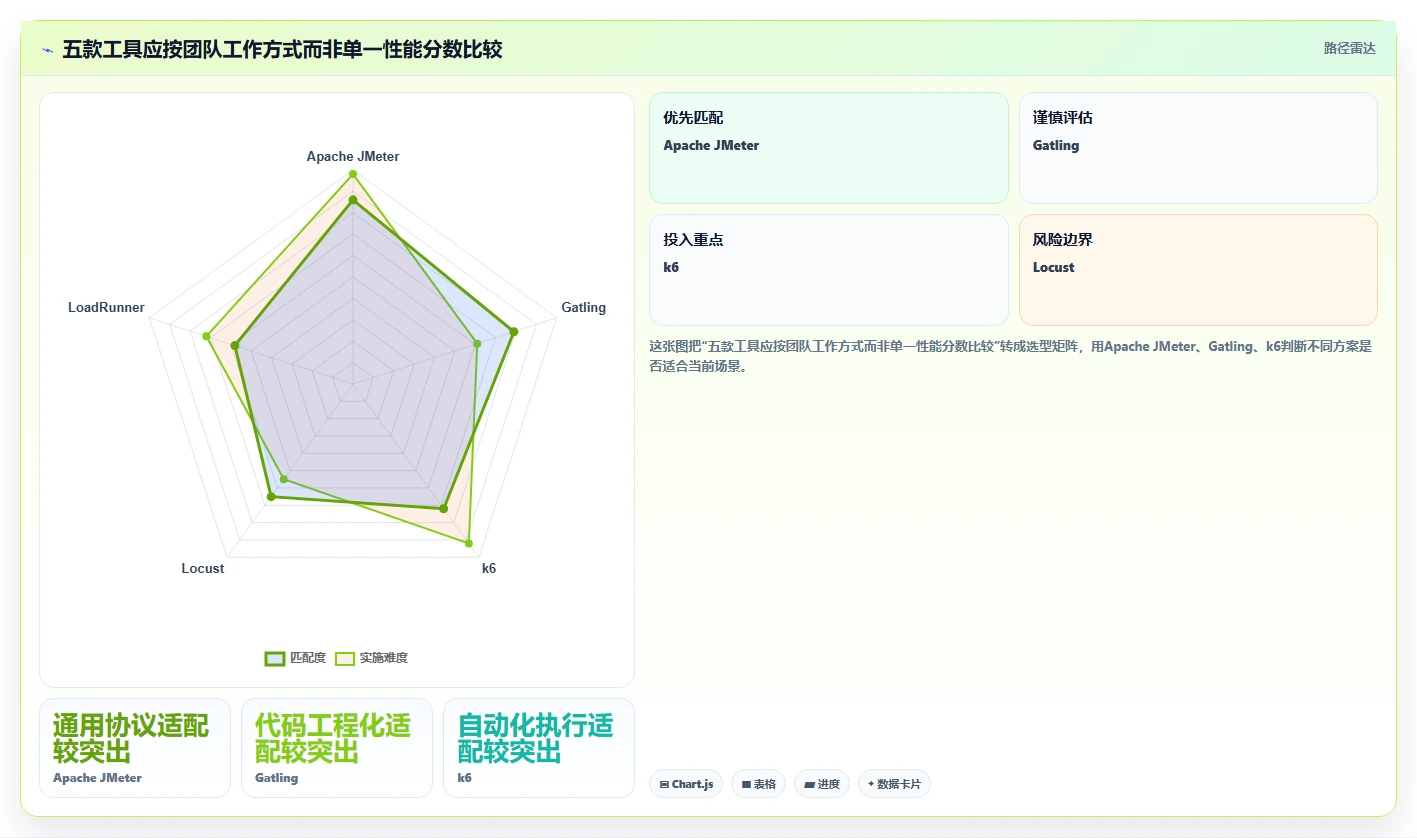This screenshot has width=1417, height=838.
Task: Open the 投入重点 card
Action: (829, 270)
